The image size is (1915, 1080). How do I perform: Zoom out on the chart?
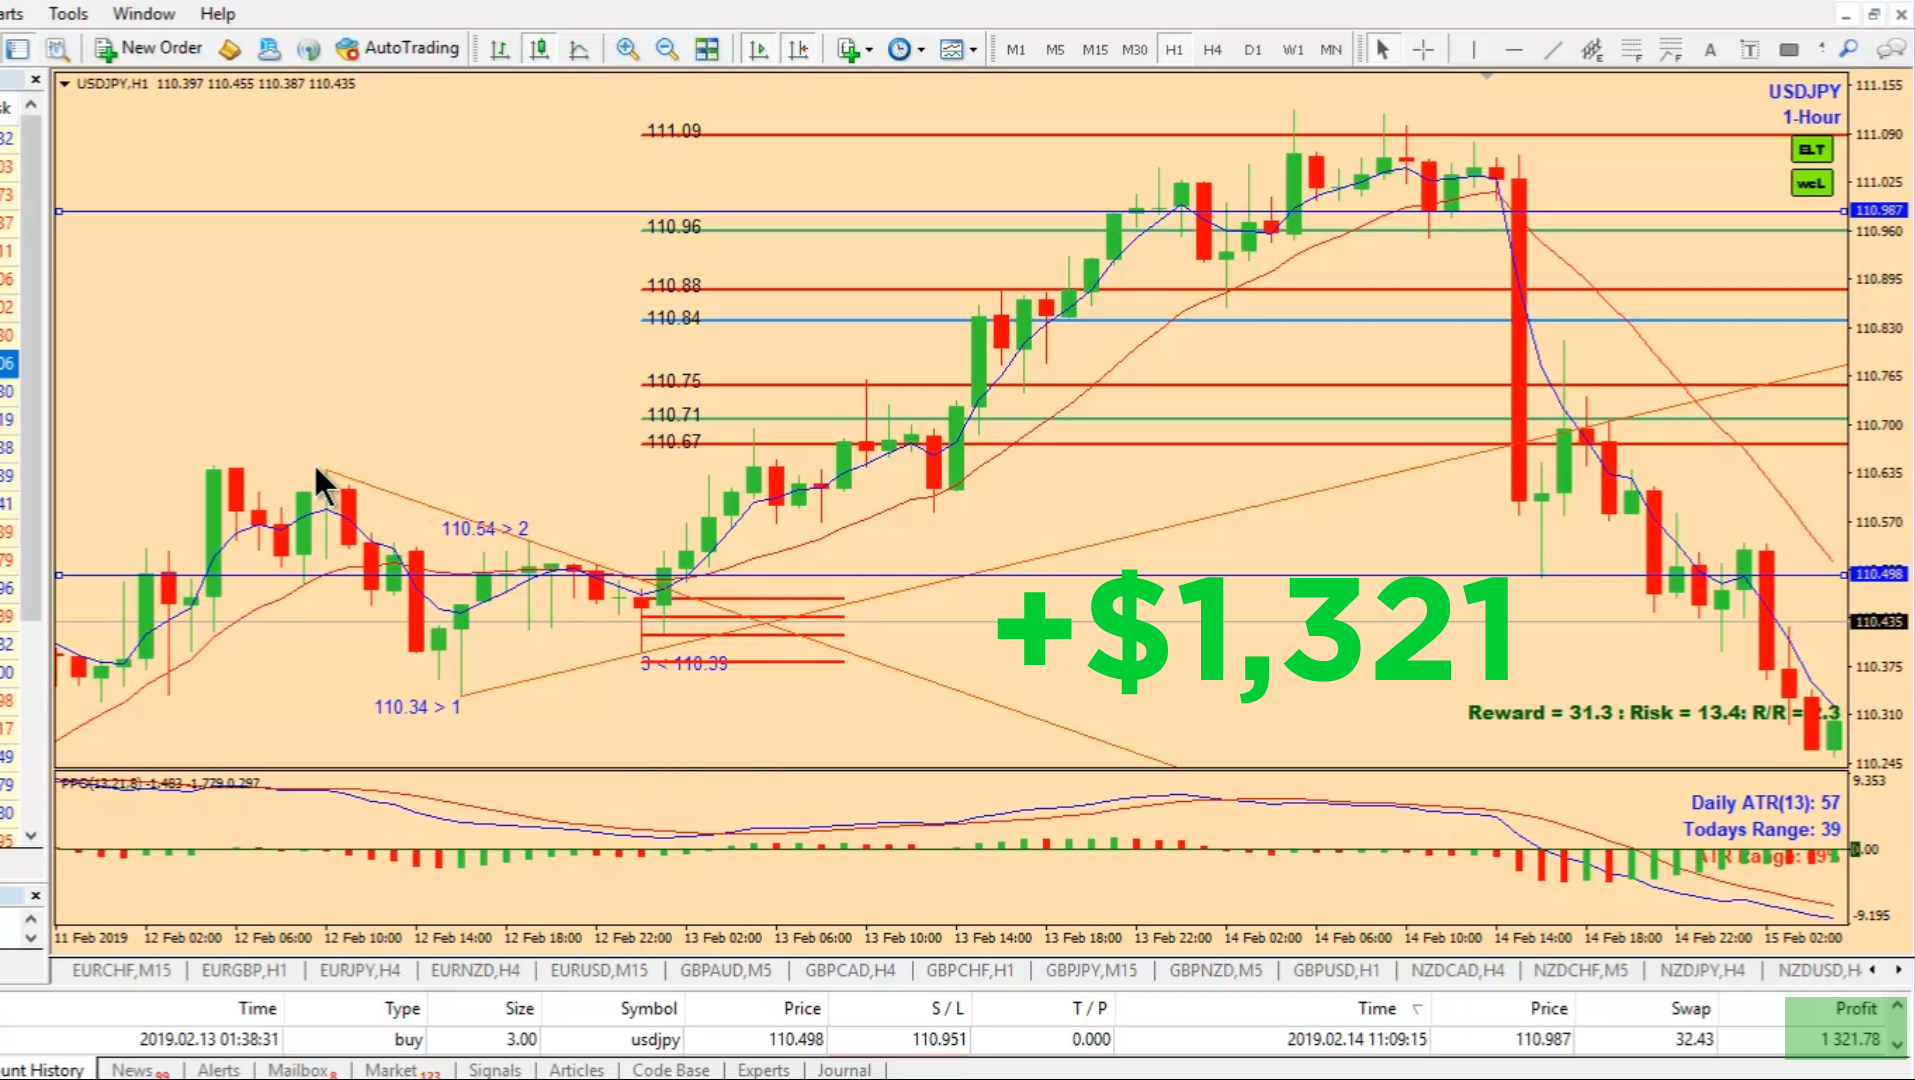tap(667, 49)
